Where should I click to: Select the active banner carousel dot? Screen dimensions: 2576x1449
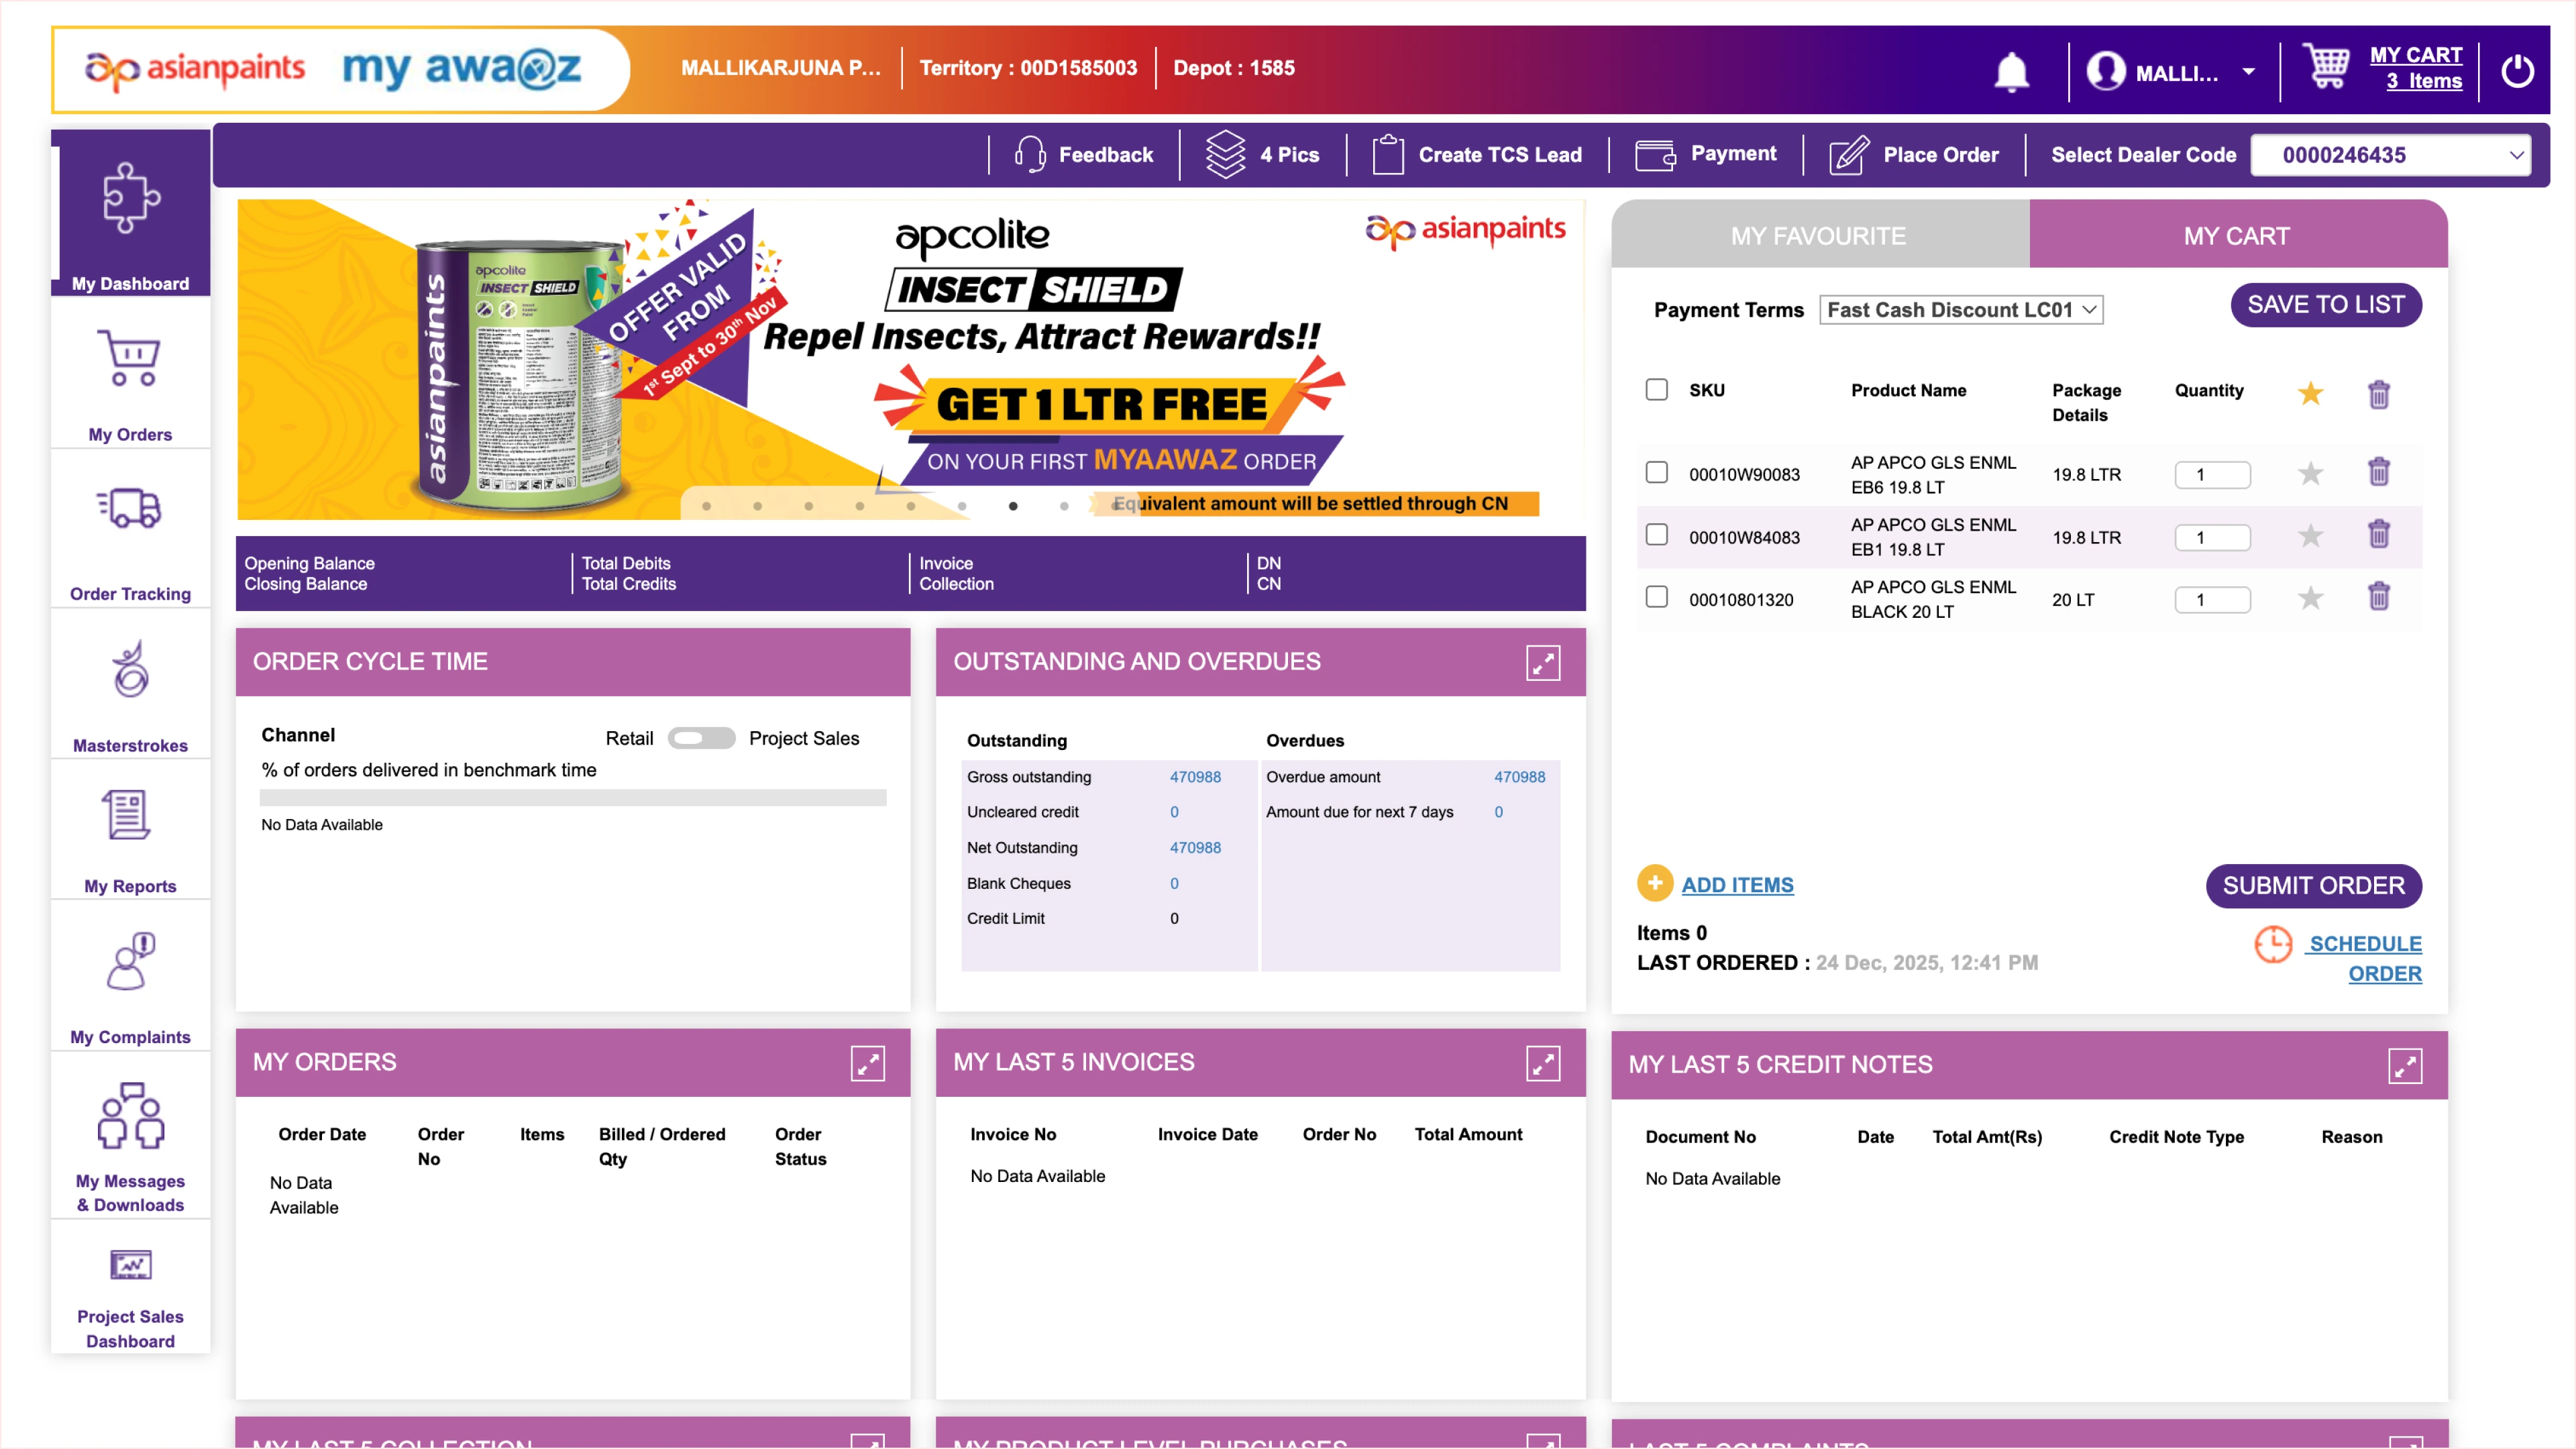[1013, 506]
